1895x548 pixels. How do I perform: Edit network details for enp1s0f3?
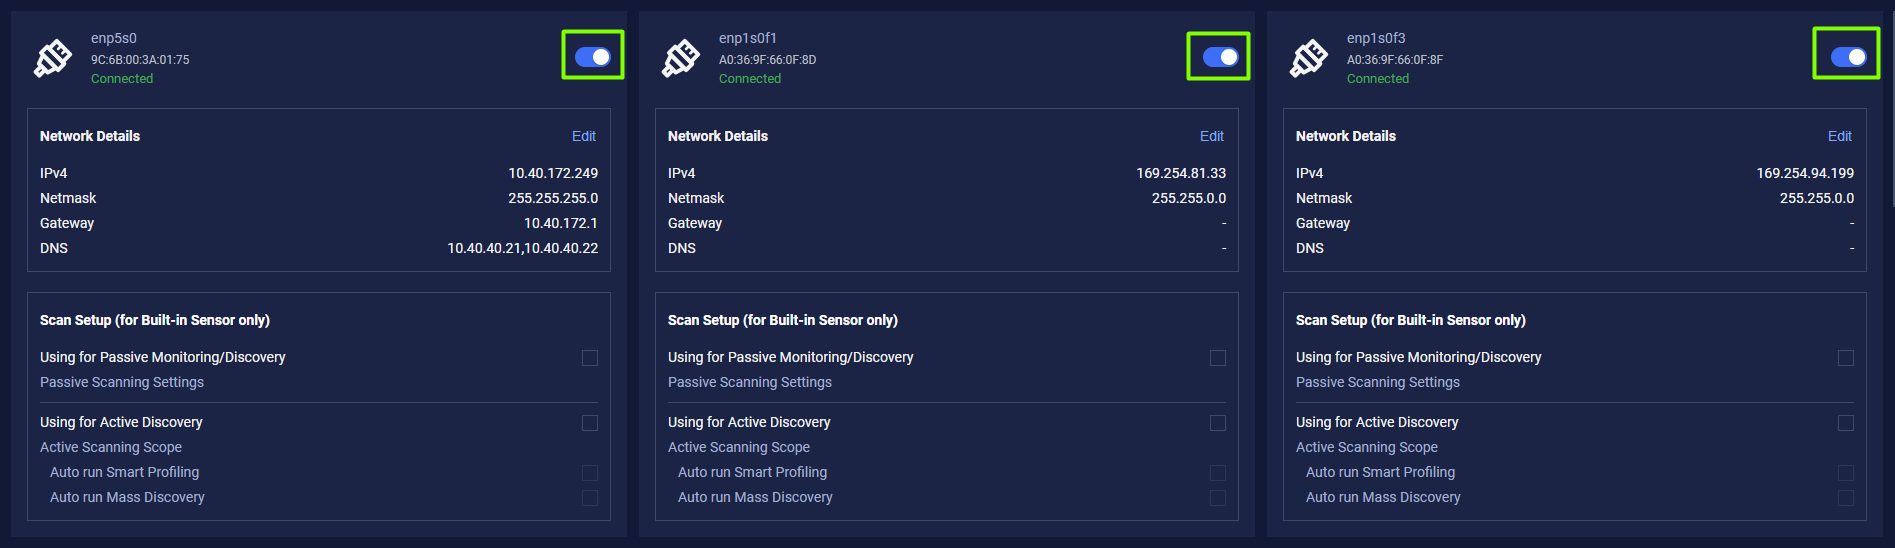[x=1840, y=136]
